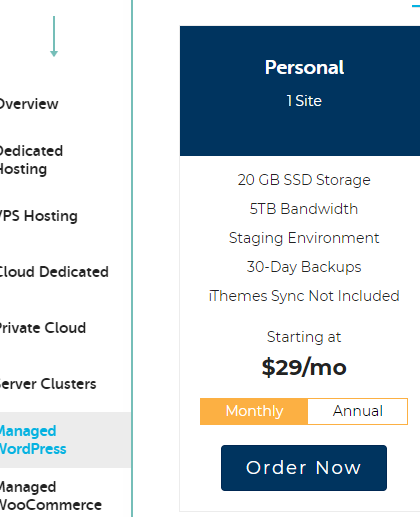This screenshot has width=420, height=517.
Task: Click the Staging Environment feature
Action: coord(304,238)
